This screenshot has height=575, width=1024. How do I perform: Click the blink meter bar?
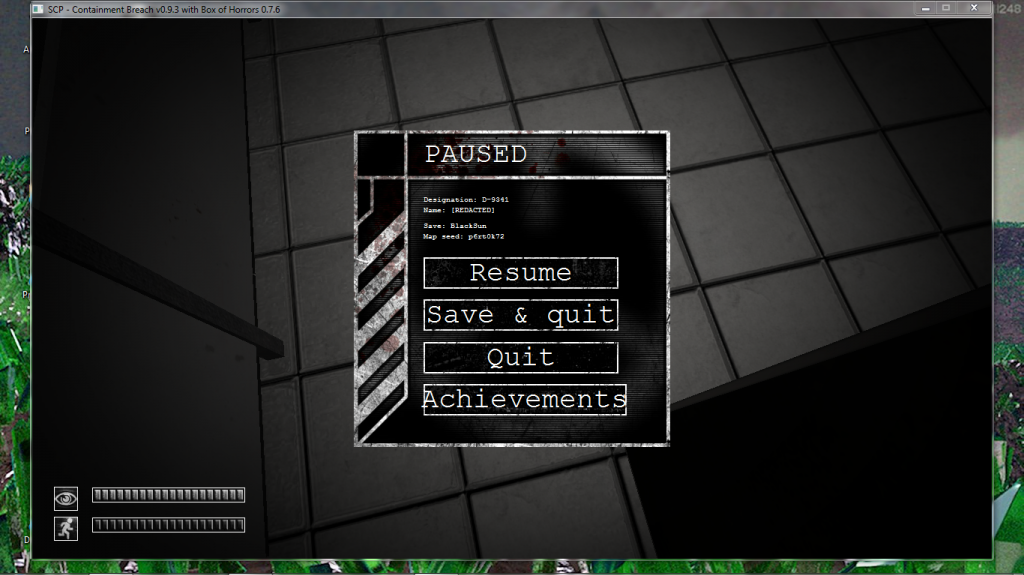168,495
